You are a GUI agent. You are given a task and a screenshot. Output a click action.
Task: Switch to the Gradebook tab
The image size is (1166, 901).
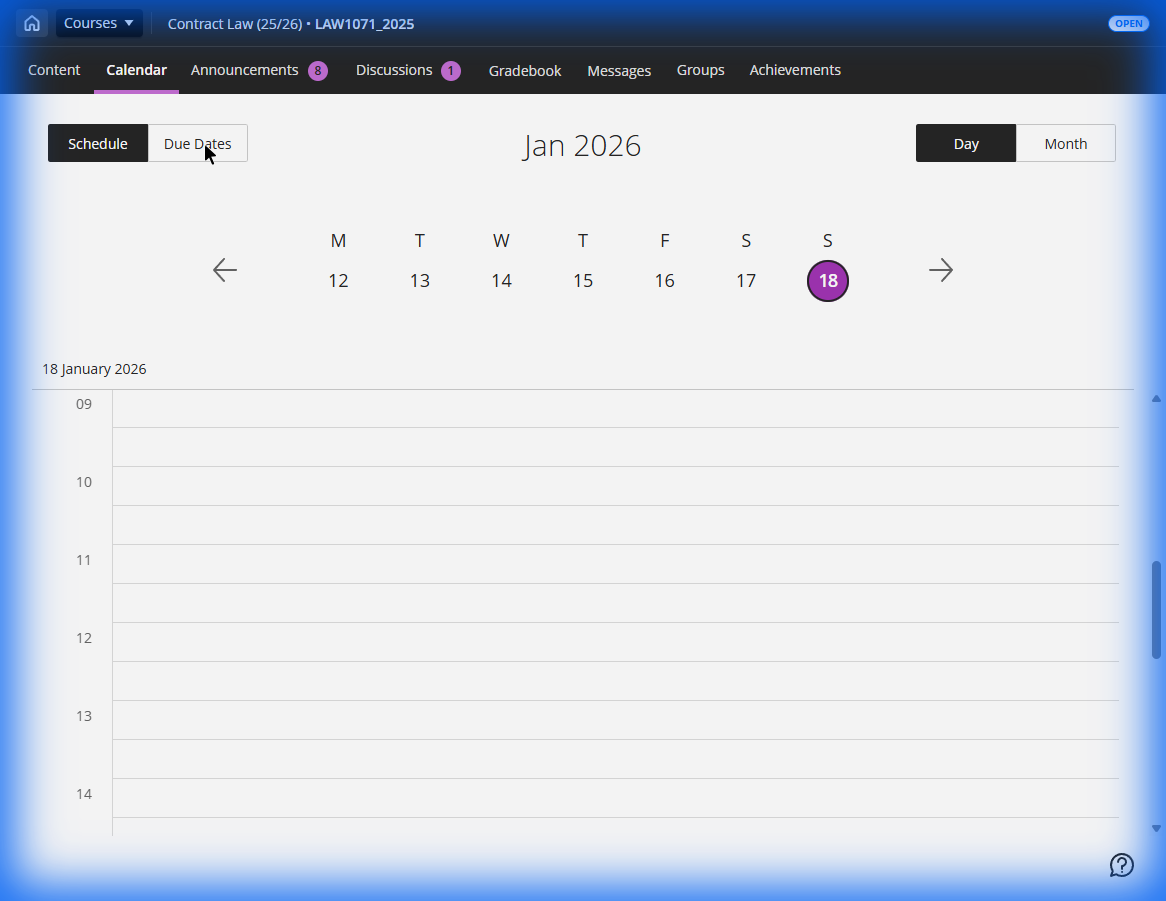[525, 70]
